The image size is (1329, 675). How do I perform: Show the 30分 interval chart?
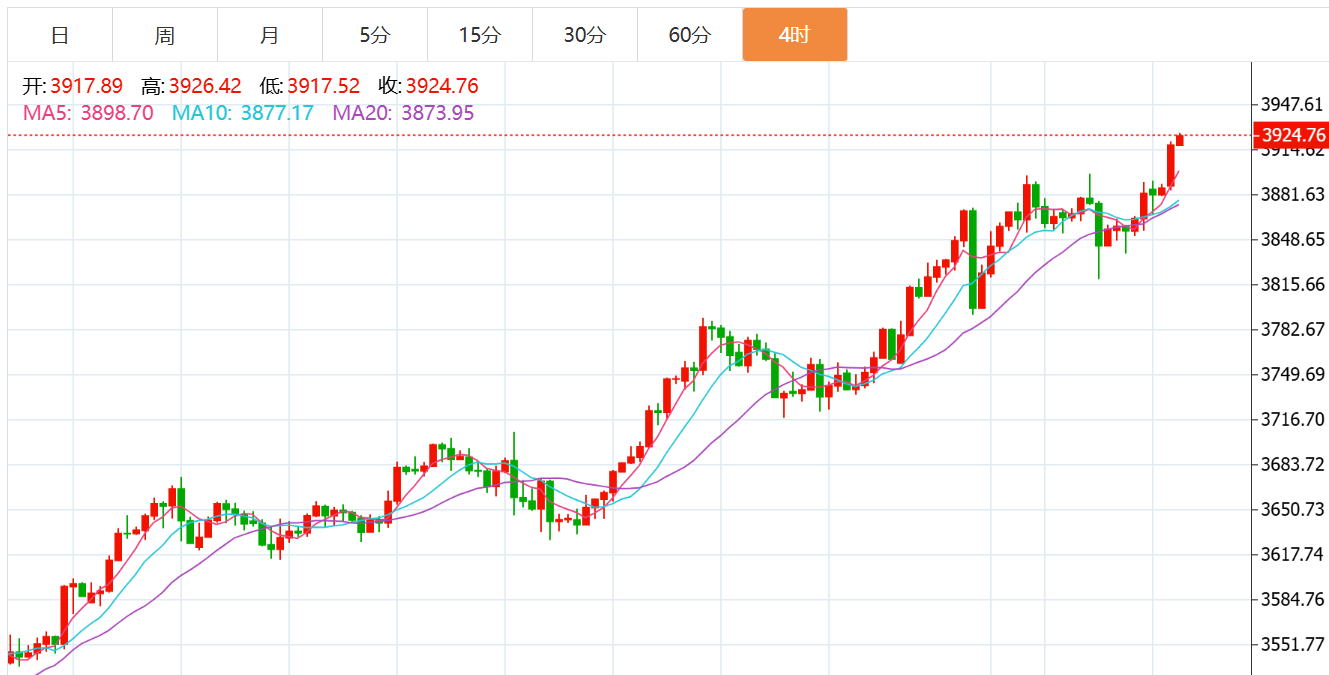585,35
